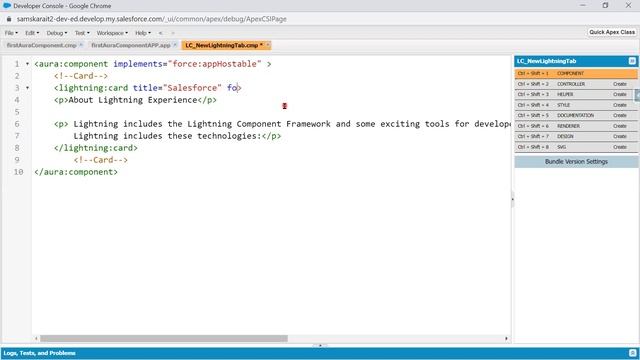This screenshot has width=640, height=360.
Task: Click the forward navigation arrow in menu bar
Action: tap(173, 33)
